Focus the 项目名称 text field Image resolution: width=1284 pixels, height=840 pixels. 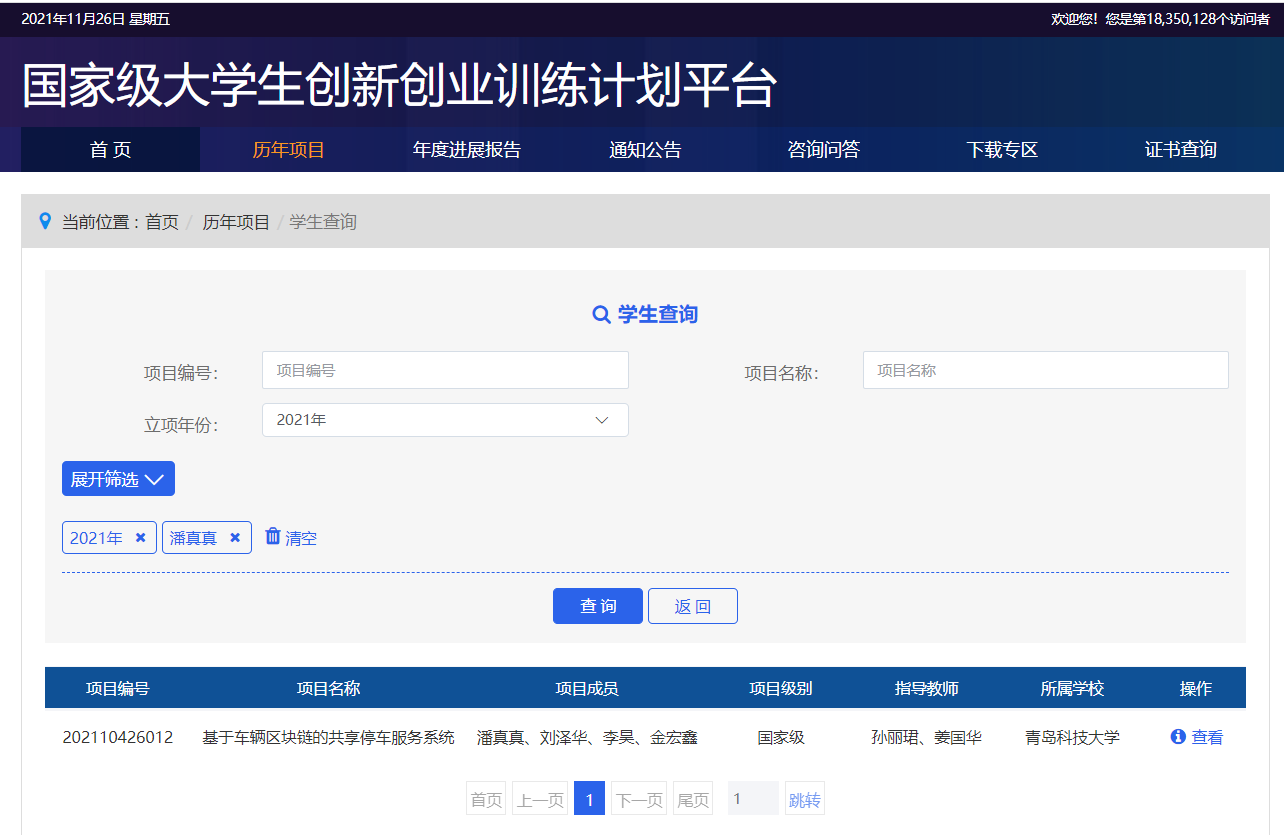[1045, 370]
